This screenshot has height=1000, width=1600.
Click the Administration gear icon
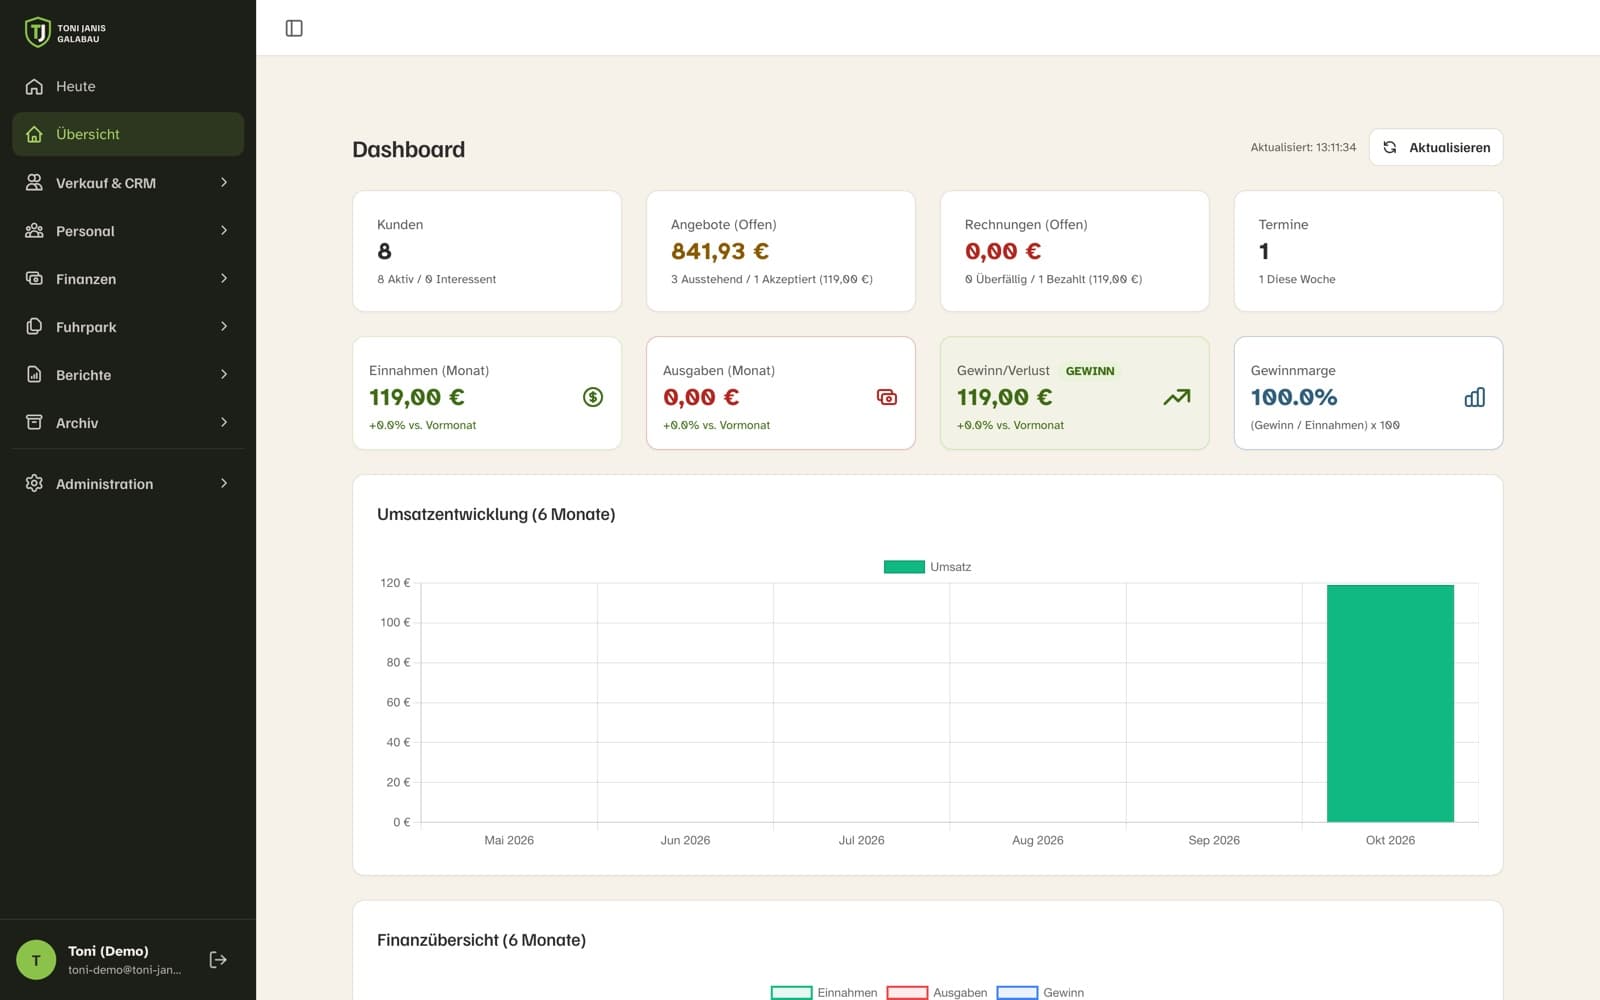click(34, 484)
